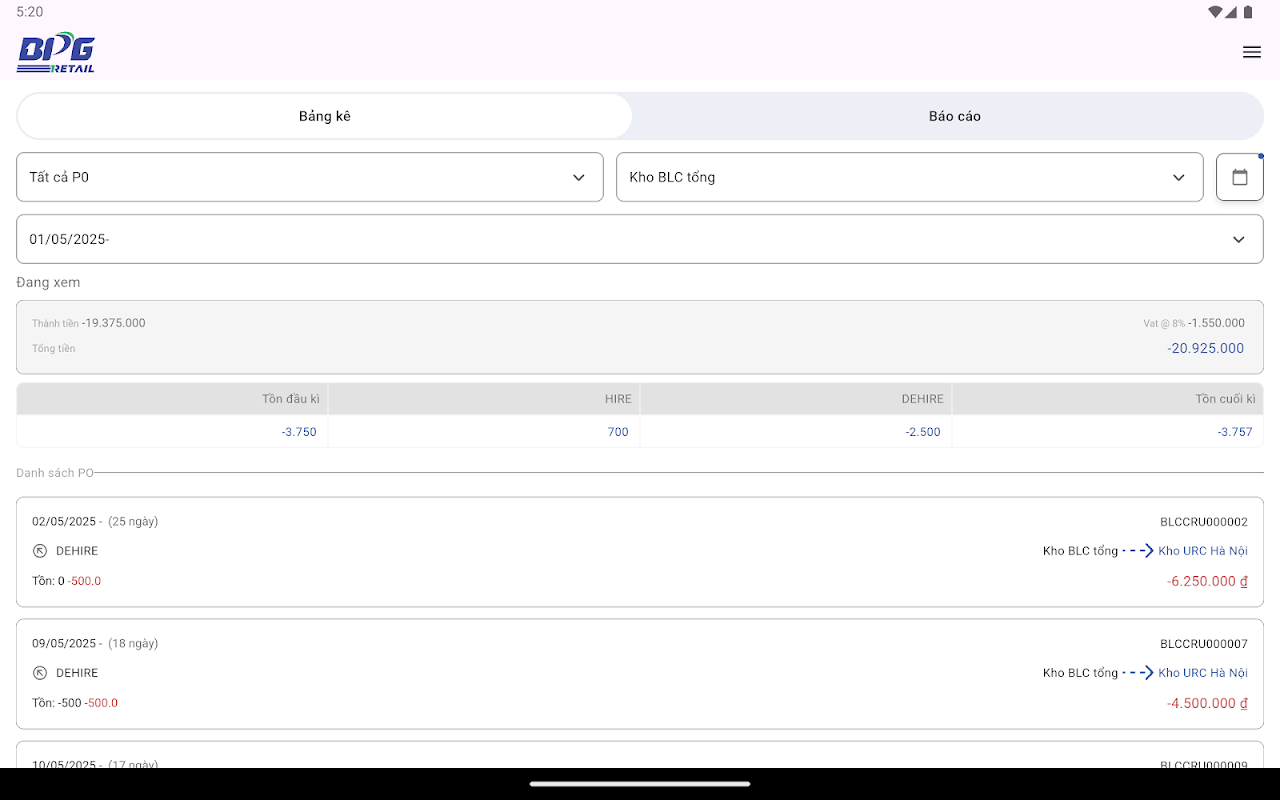This screenshot has height=800, width=1280.
Task: Tap the DEHIRE value -2.500
Action: pos(923,432)
